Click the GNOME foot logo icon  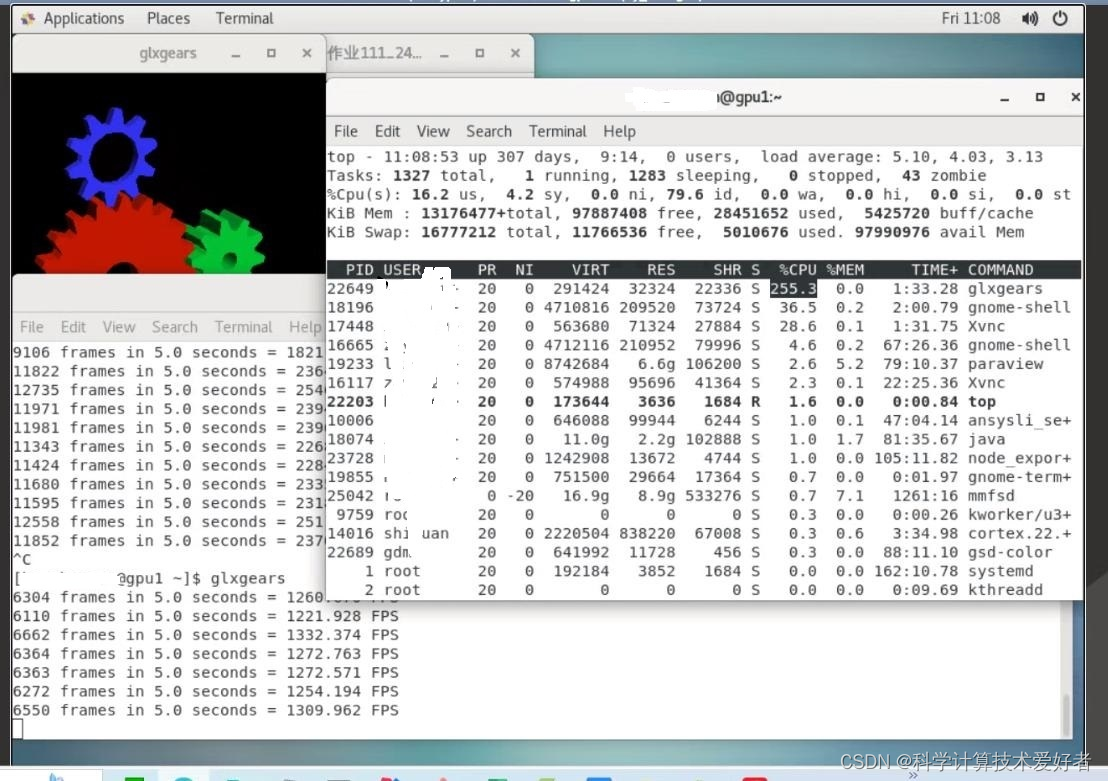tap(27, 18)
